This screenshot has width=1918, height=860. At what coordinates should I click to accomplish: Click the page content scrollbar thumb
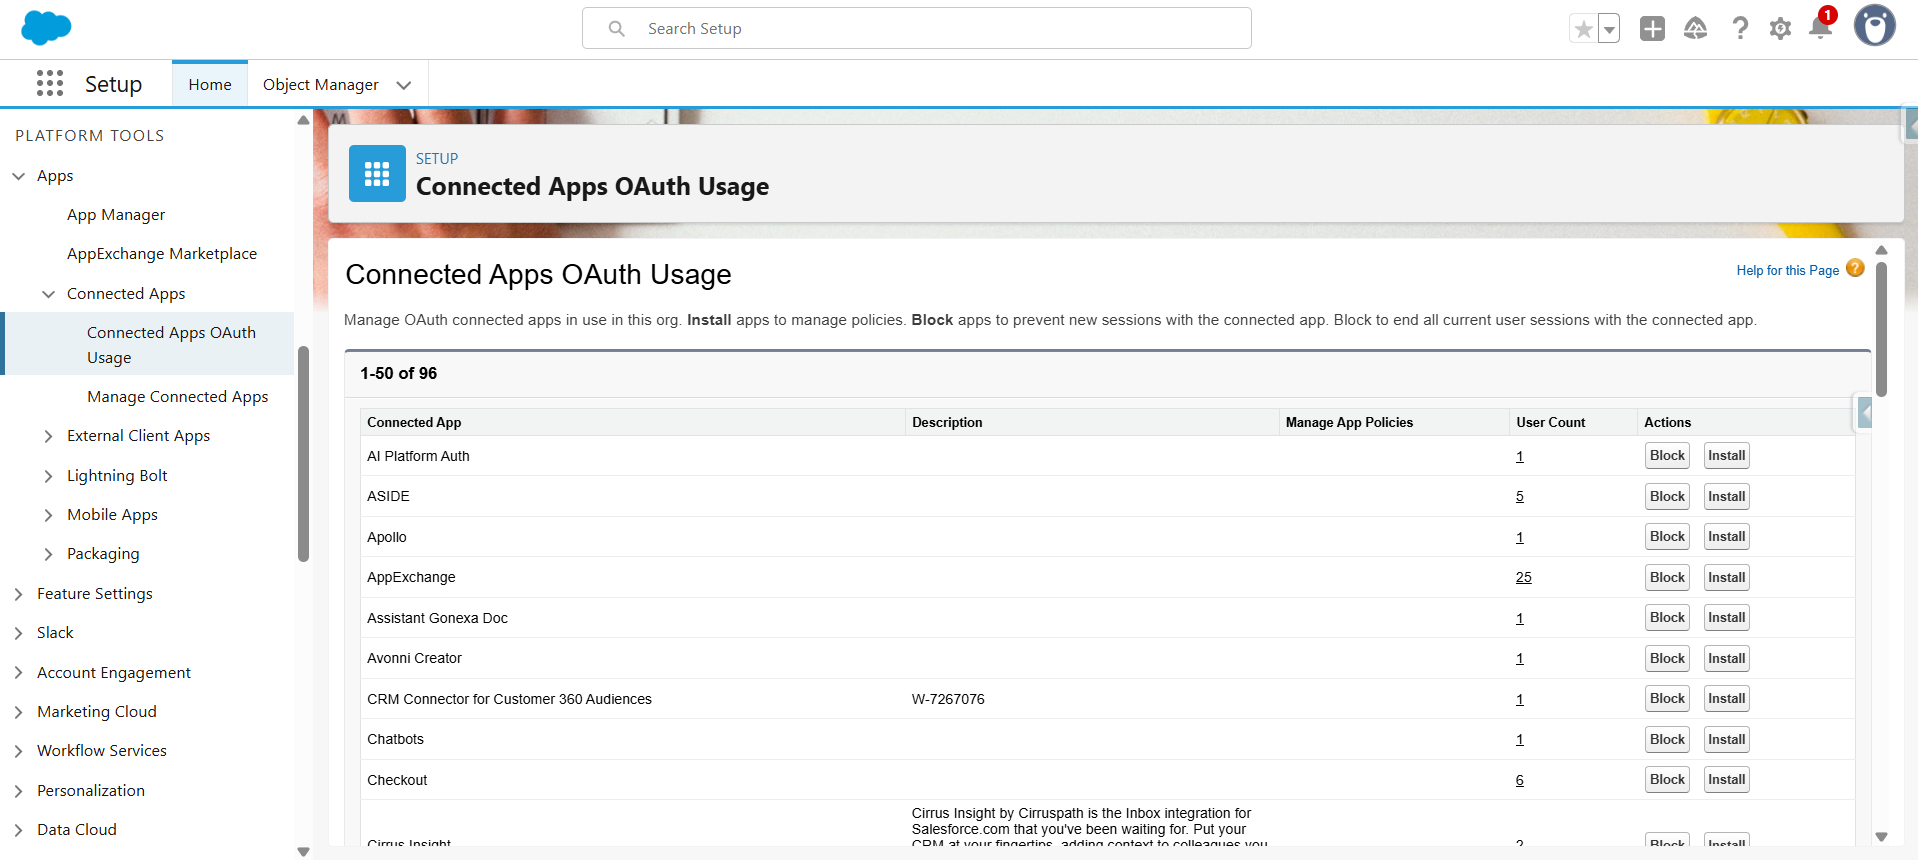click(1881, 330)
